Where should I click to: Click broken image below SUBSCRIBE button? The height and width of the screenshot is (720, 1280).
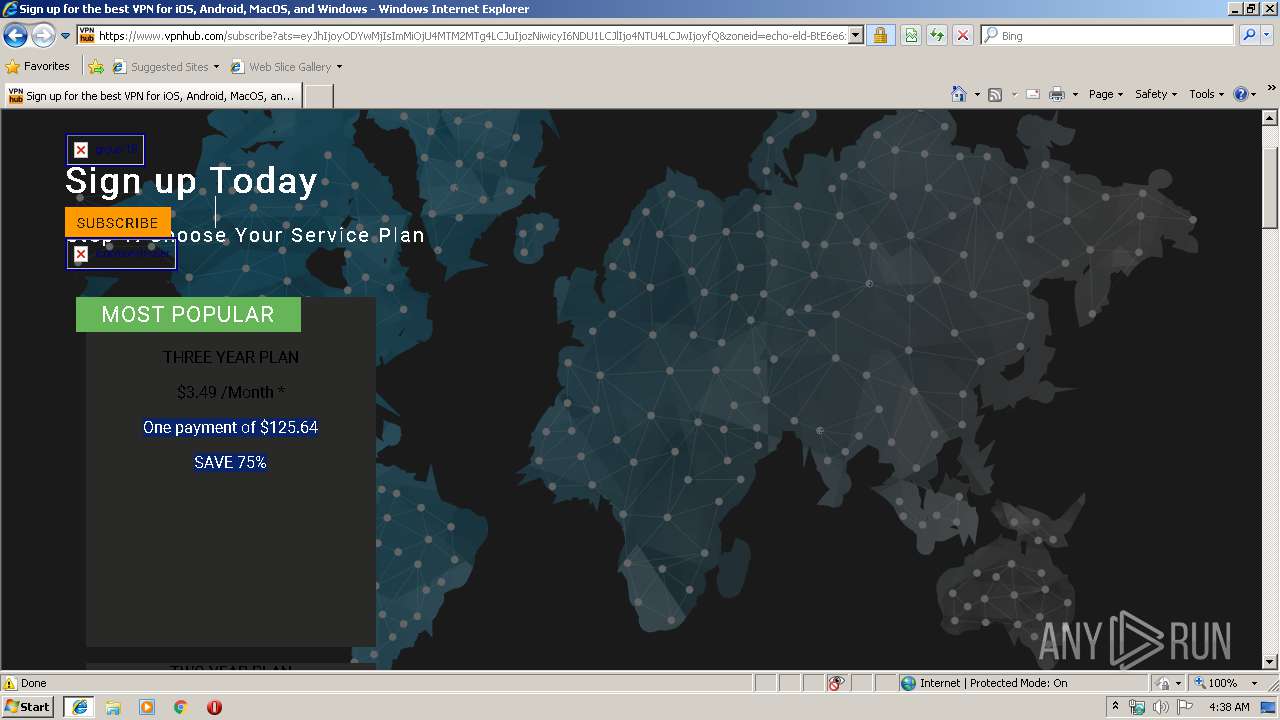point(121,254)
